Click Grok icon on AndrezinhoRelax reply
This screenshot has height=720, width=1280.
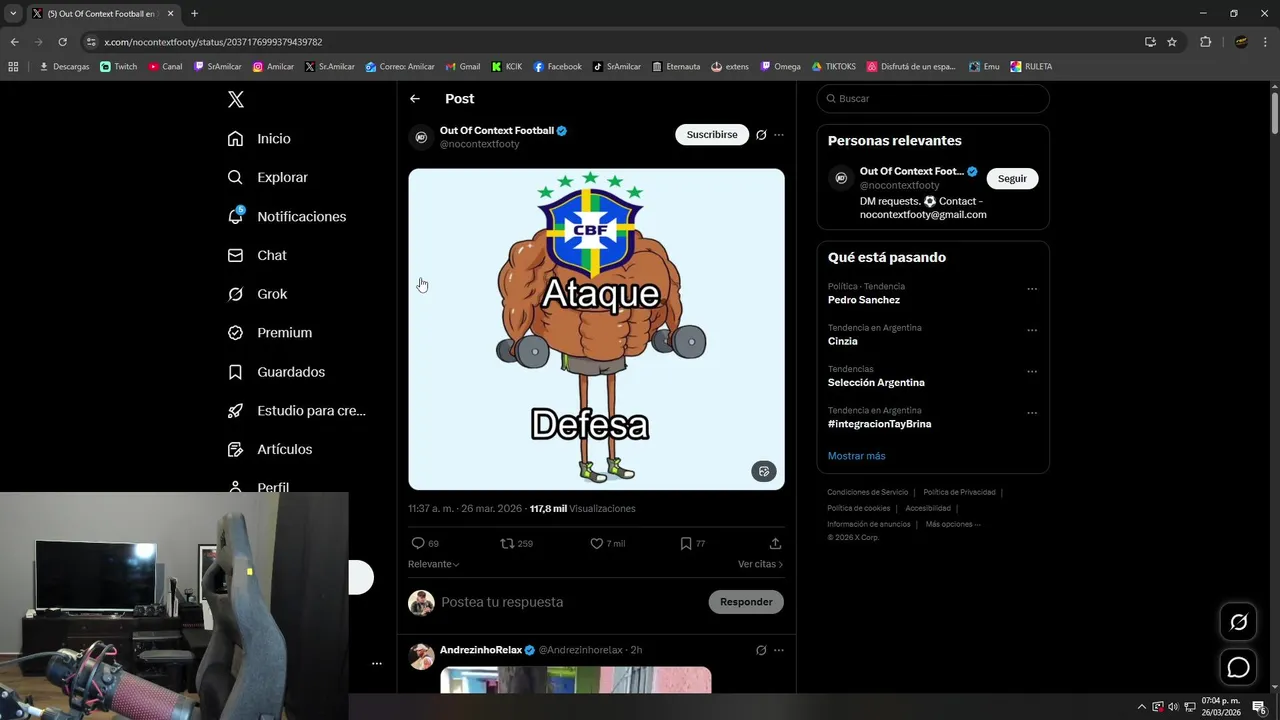pos(761,650)
